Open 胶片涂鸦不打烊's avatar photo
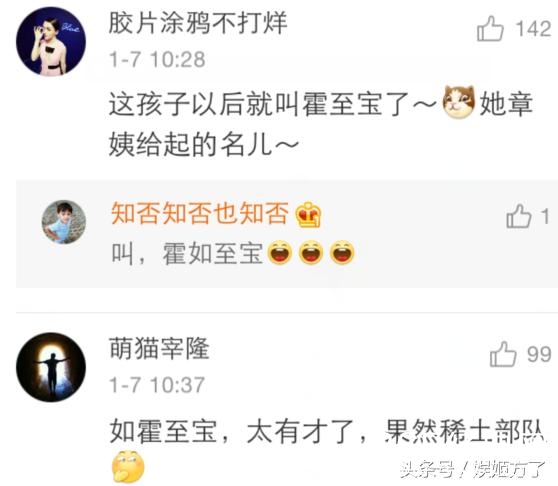The height and width of the screenshot is (486, 558). pyautogui.click(x=51, y=41)
